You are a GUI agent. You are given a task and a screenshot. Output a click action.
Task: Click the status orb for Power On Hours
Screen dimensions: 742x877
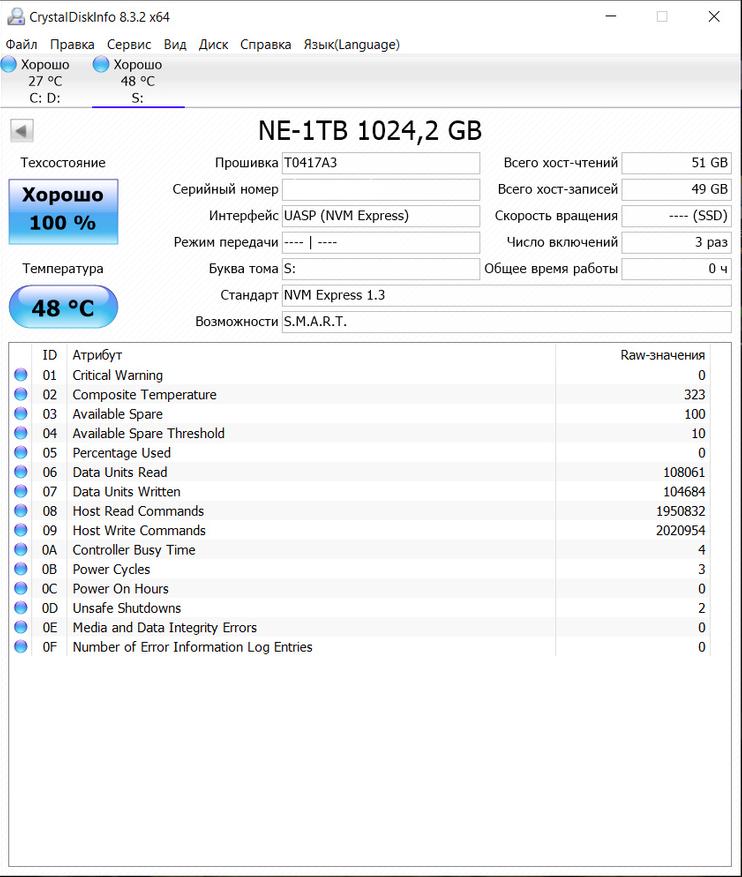[21, 588]
